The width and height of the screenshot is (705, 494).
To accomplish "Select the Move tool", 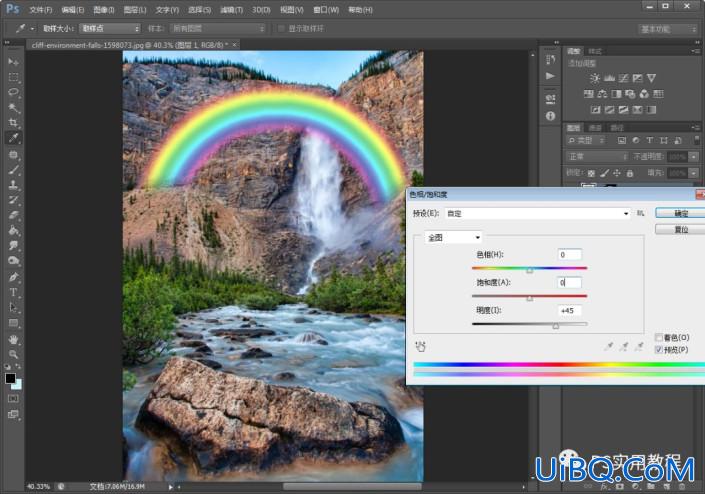I will [13, 62].
